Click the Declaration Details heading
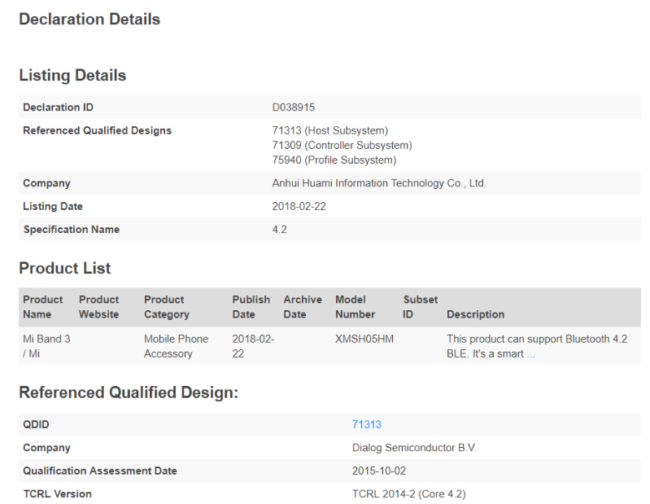650x504 pixels. pyautogui.click(x=90, y=19)
